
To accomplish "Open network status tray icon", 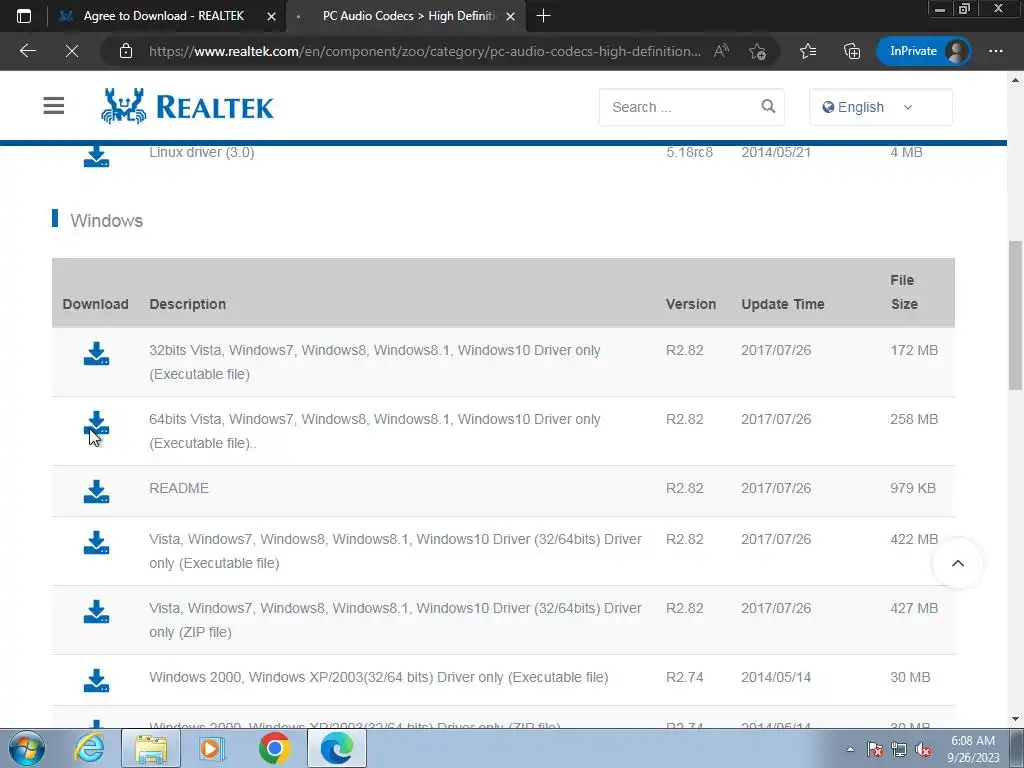I will [x=899, y=749].
